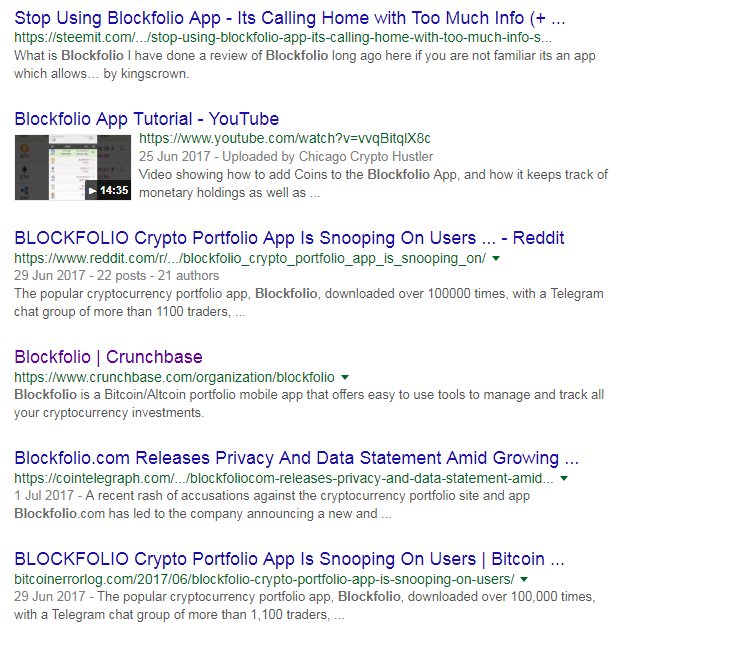Screen dimensions: 747x645
Task: Click the cointelegraph.com green URL text
Action: coord(284,478)
